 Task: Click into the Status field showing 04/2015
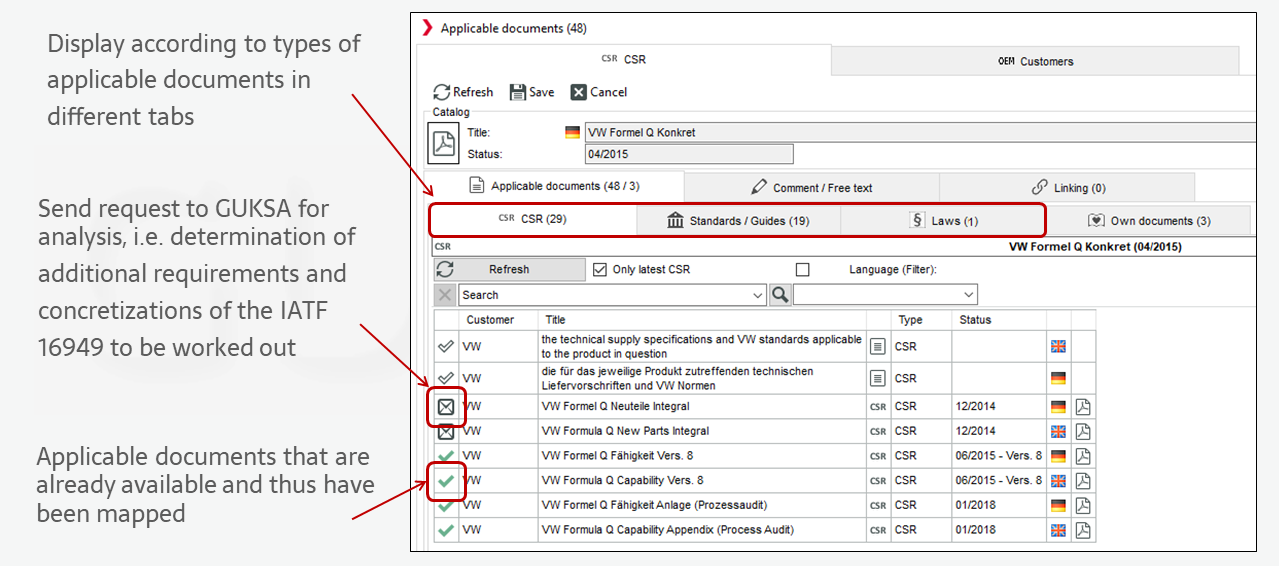click(x=688, y=154)
